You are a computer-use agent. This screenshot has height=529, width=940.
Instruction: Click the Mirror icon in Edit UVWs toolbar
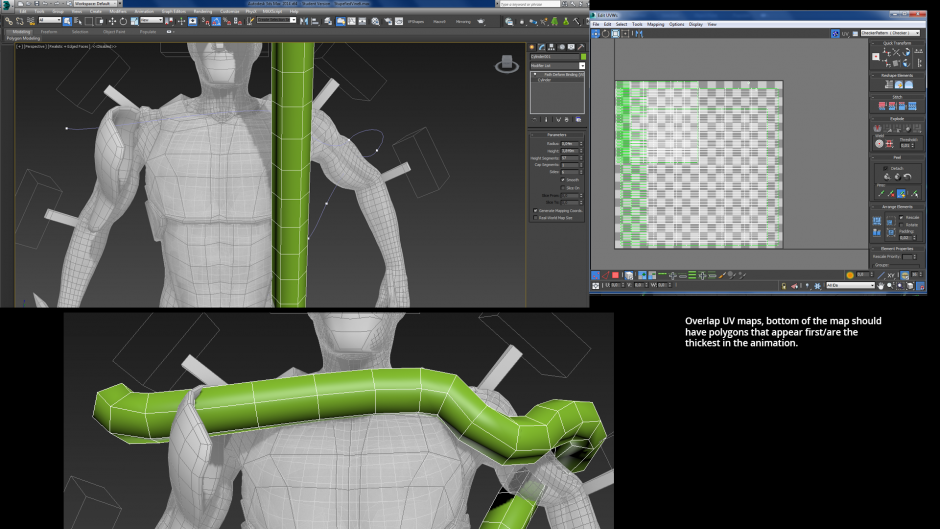638,34
